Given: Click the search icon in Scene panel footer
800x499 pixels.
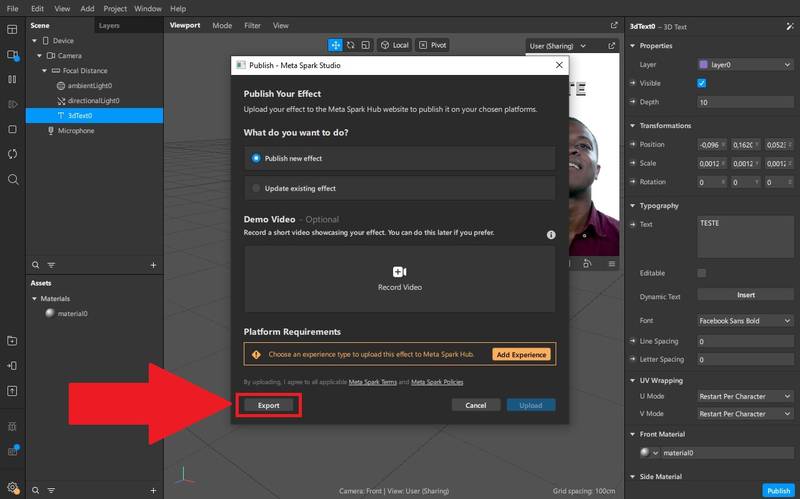Looking at the screenshot, I should click(x=35, y=265).
